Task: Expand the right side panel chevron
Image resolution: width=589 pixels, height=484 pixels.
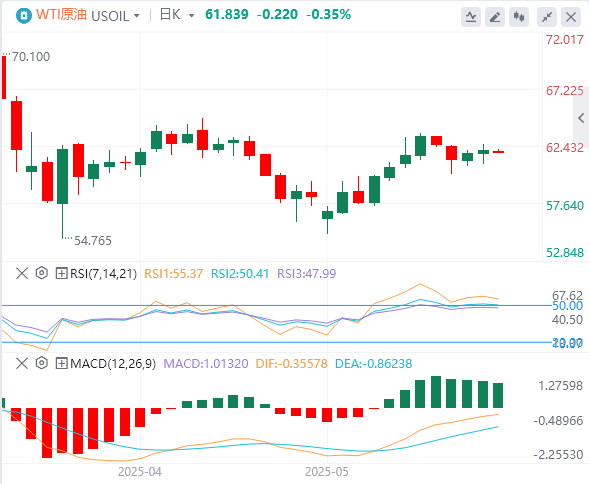Action: pos(581,118)
